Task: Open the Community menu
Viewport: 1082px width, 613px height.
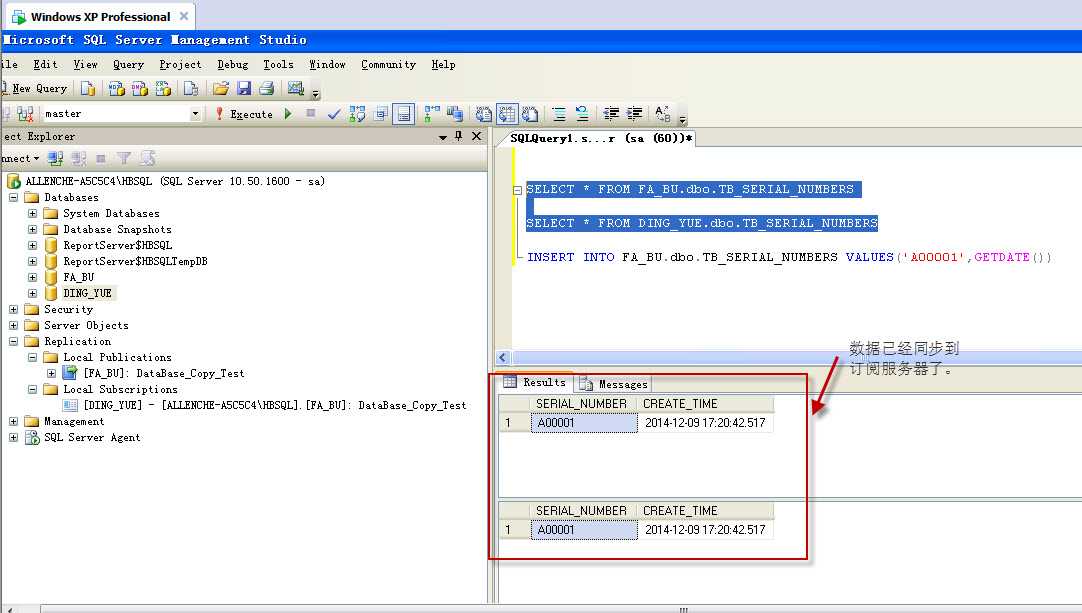Action: point(388,64)
